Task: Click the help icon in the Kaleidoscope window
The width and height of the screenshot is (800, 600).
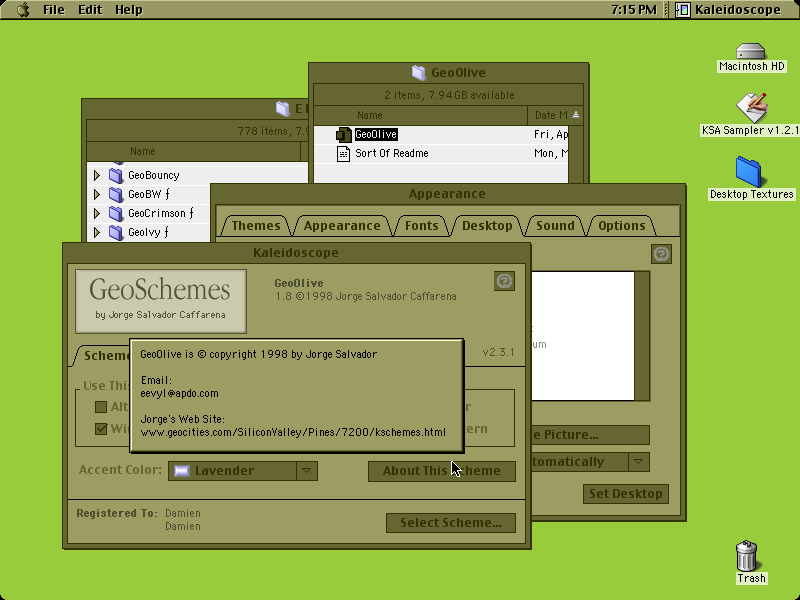Action: tap(504, 281)
